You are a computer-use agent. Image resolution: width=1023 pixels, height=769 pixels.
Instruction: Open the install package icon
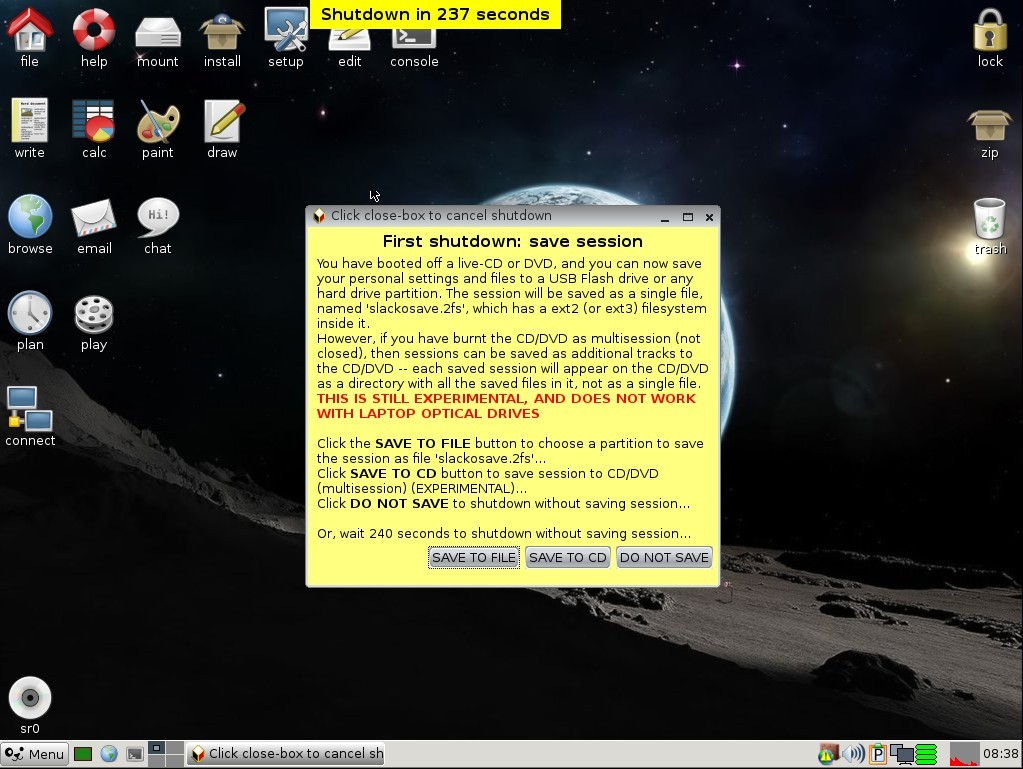click(222, 33)
